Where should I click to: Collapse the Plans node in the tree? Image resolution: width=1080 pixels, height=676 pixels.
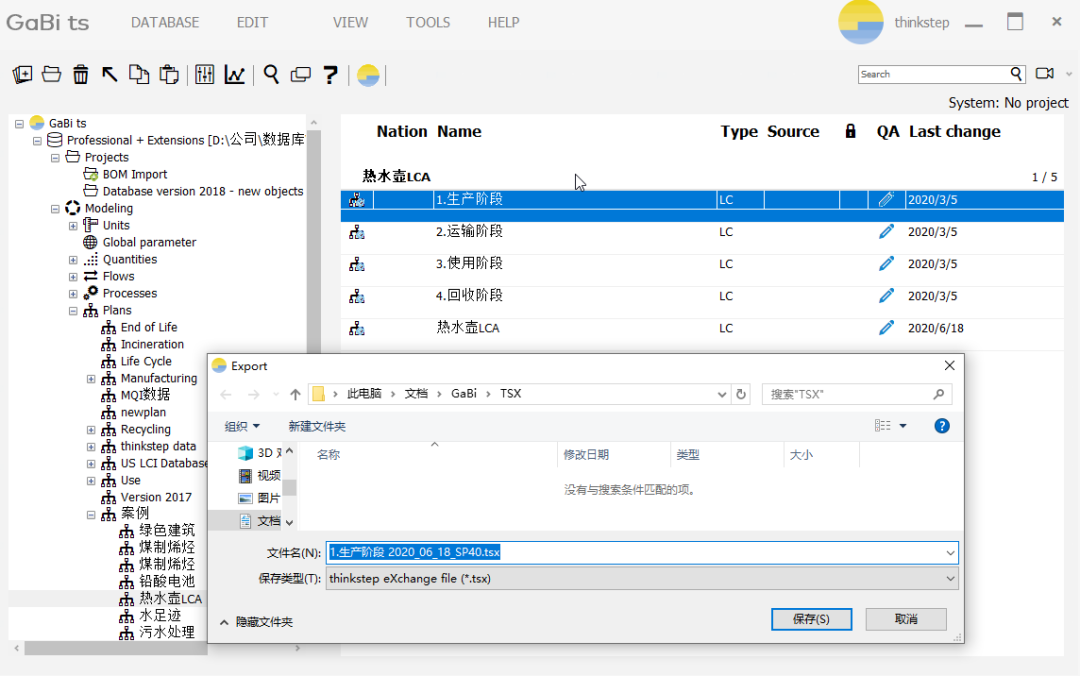[72, 310]
